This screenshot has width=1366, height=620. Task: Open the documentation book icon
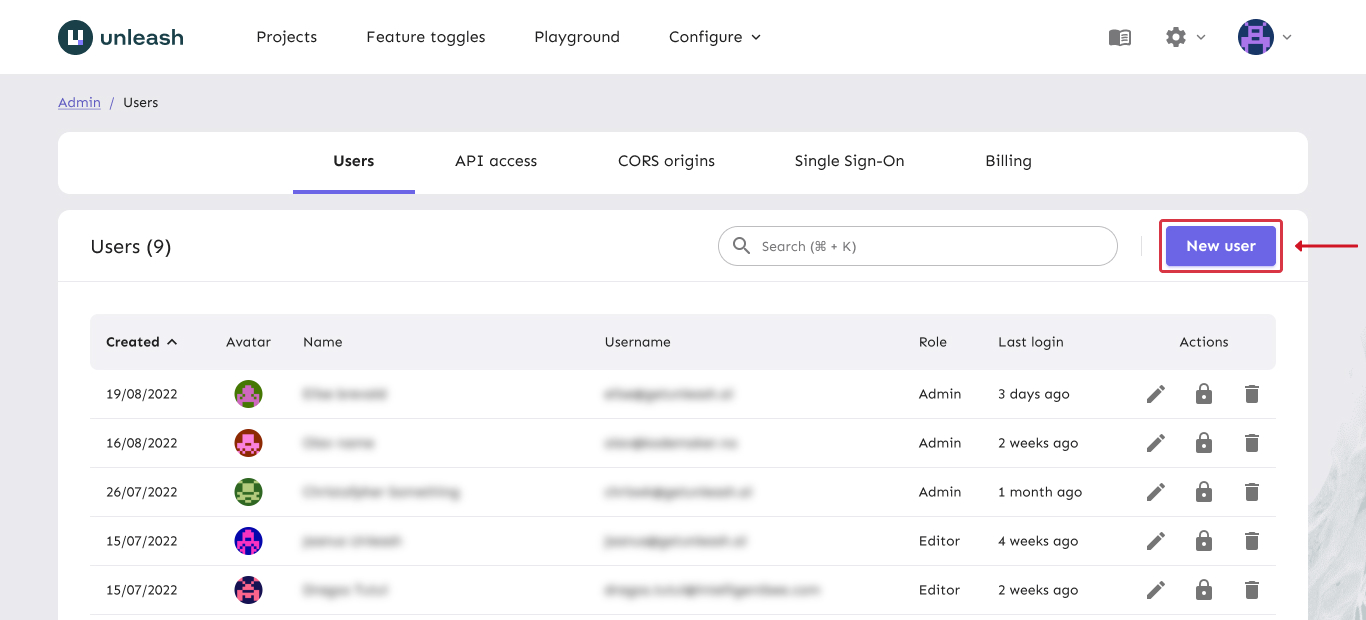coord(1120,37)
